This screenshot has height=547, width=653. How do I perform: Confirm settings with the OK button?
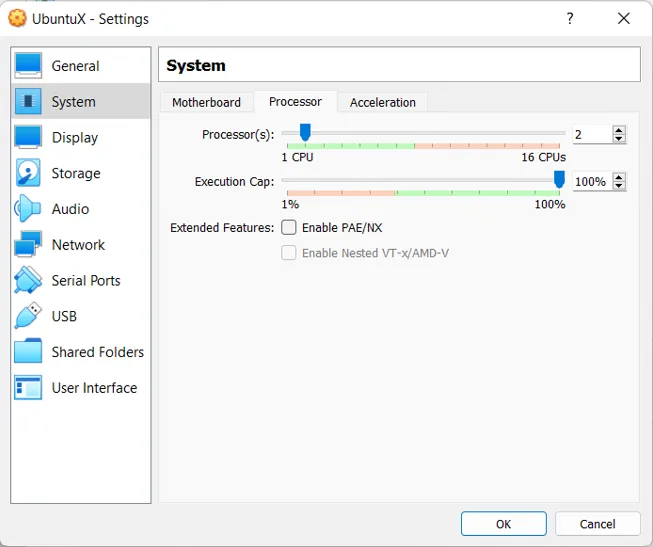[x=503, y=524]
